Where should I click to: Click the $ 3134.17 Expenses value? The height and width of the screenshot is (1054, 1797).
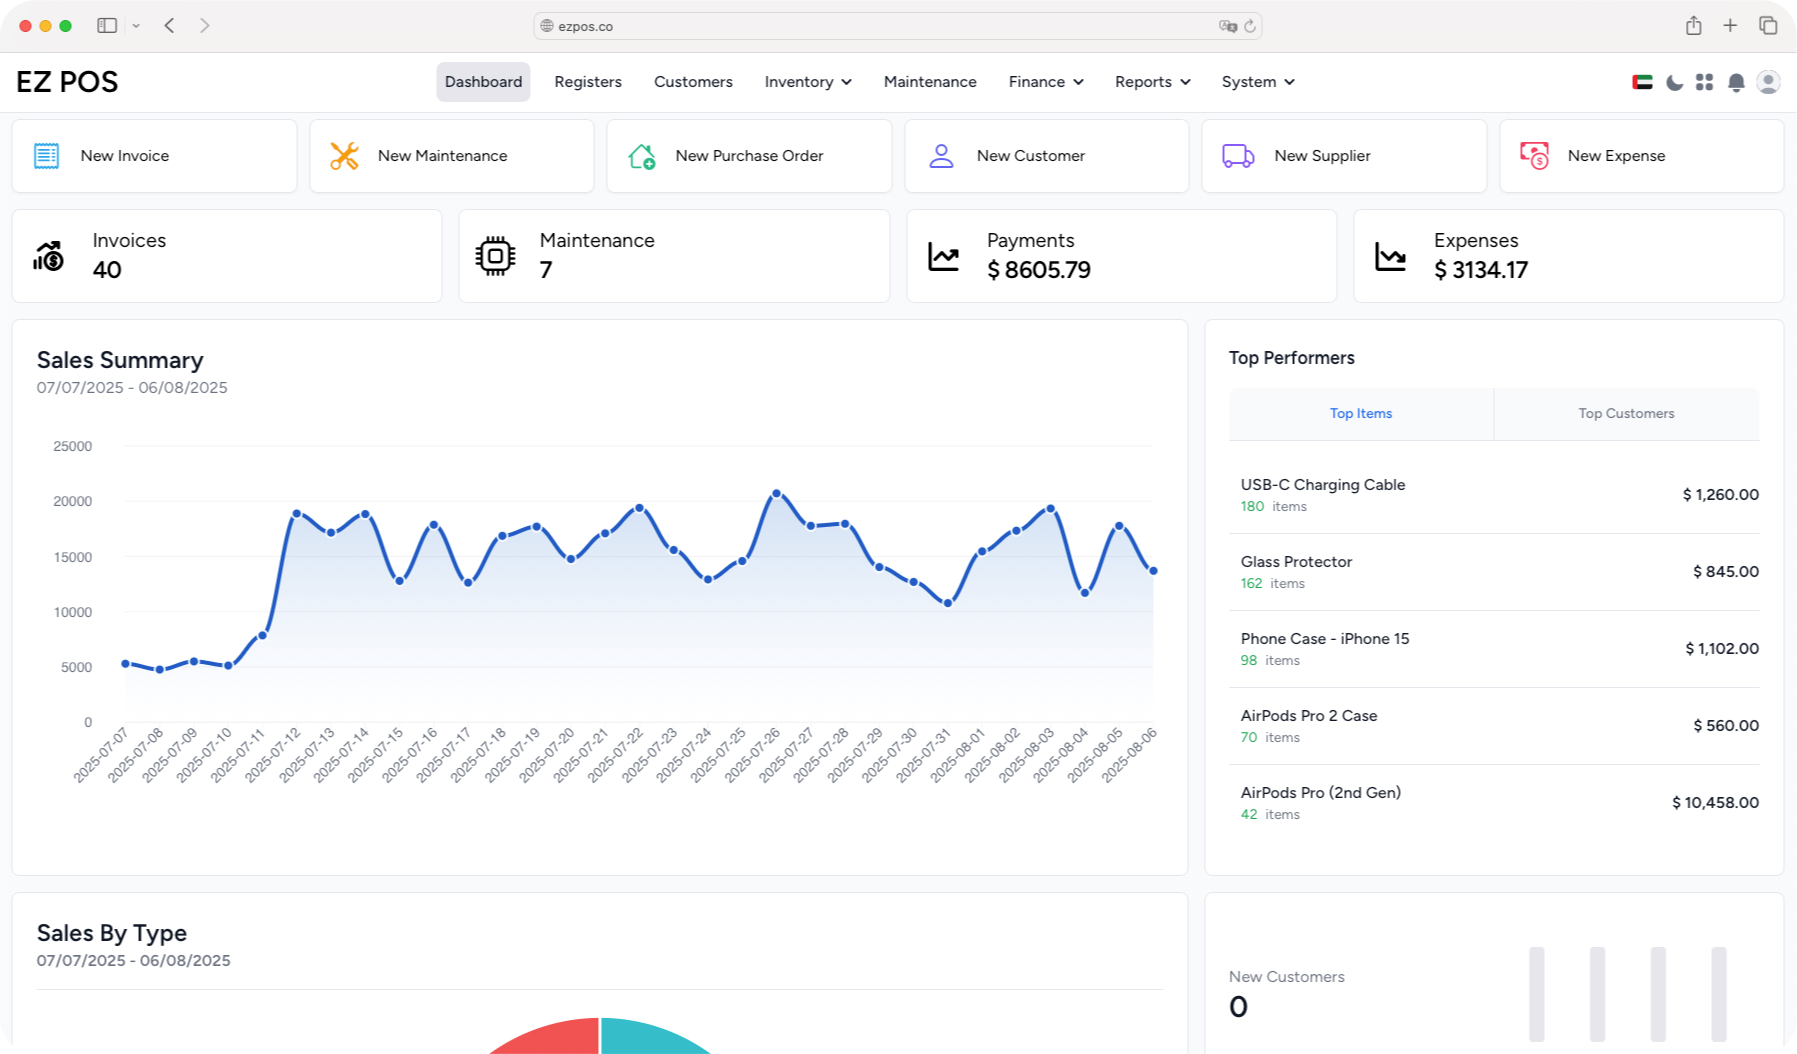click(x=1481, y=270)
